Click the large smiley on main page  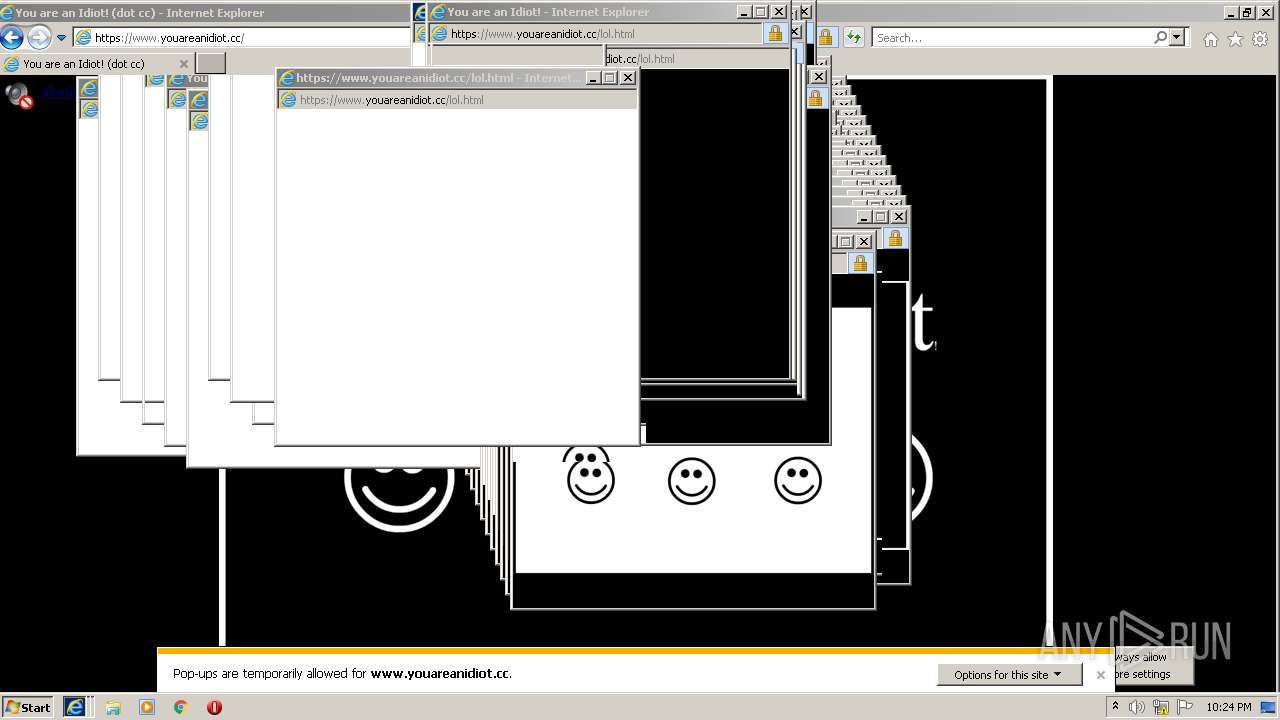399,490
